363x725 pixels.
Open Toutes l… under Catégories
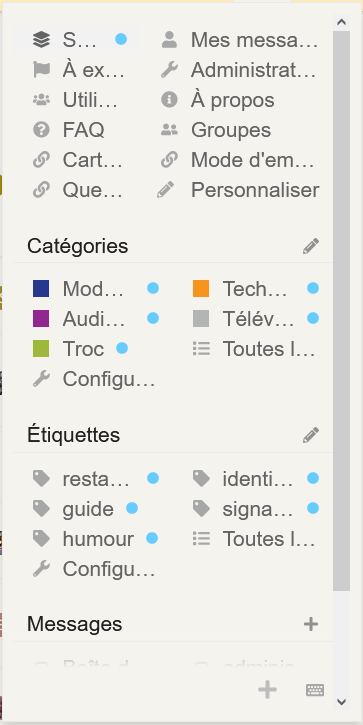254,349
